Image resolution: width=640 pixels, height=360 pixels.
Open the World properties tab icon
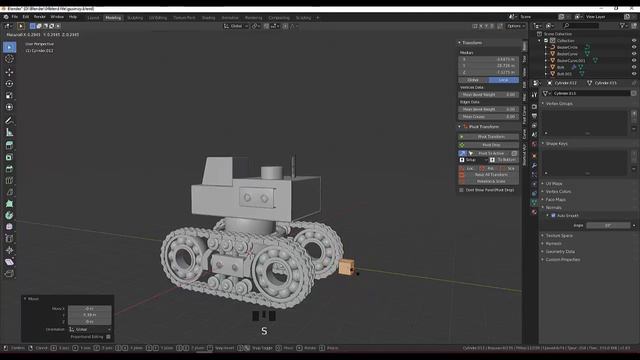(x=534, y=144)
